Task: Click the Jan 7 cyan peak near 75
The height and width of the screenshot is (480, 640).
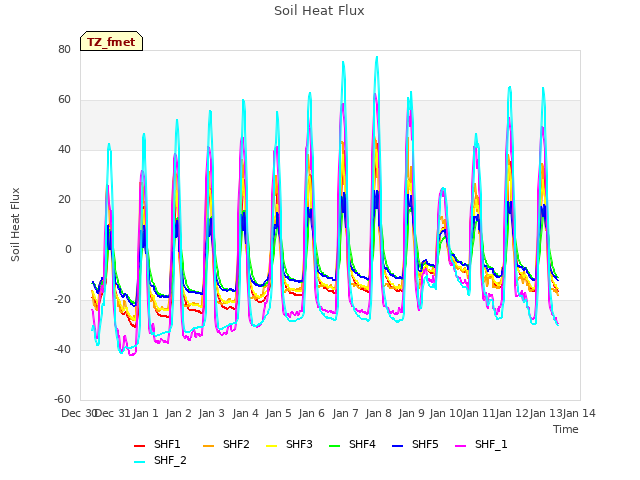Action: pos(343,62)
